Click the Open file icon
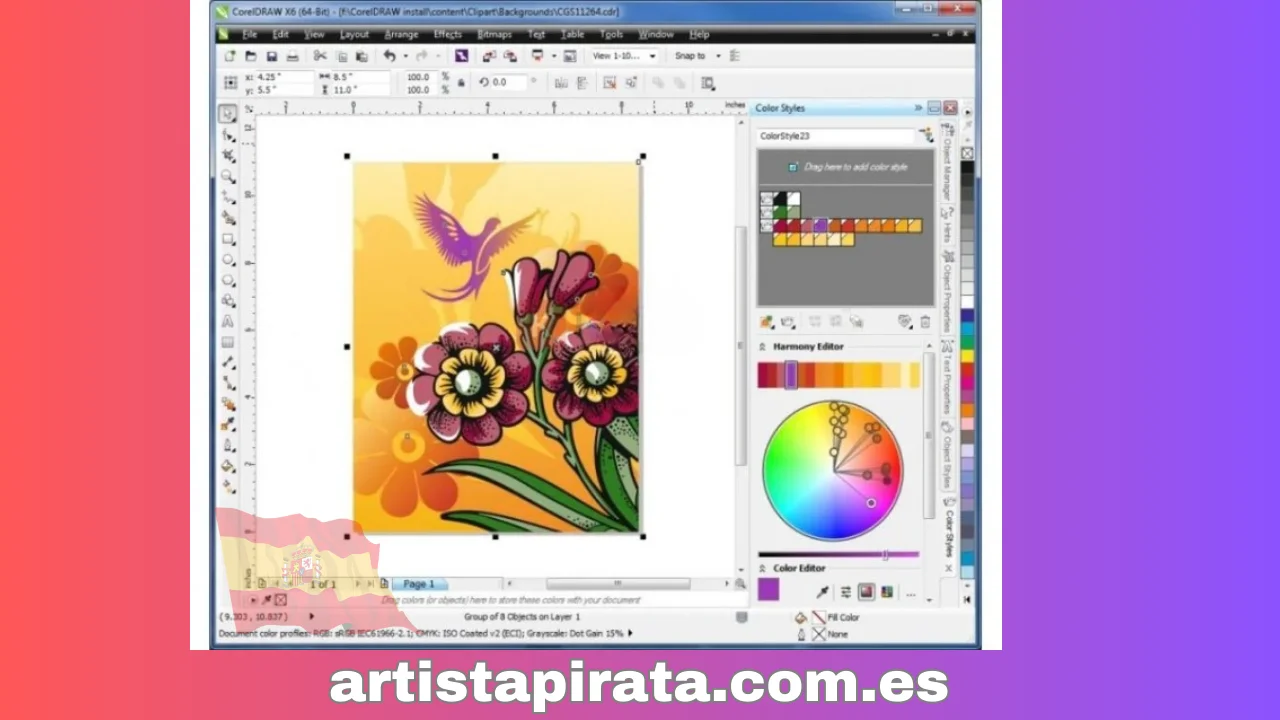 [251, 56]
